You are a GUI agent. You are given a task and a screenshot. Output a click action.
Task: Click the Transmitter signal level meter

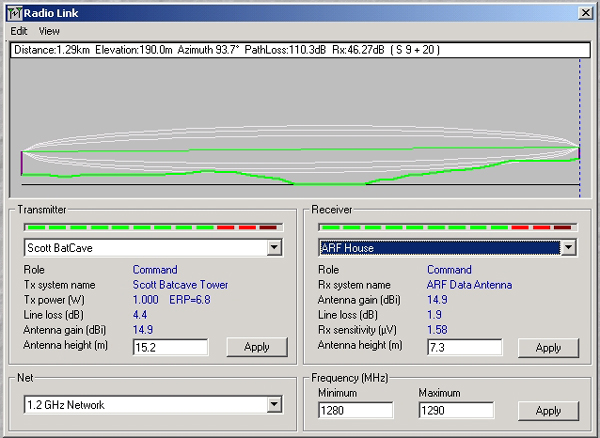pos(150,227)
